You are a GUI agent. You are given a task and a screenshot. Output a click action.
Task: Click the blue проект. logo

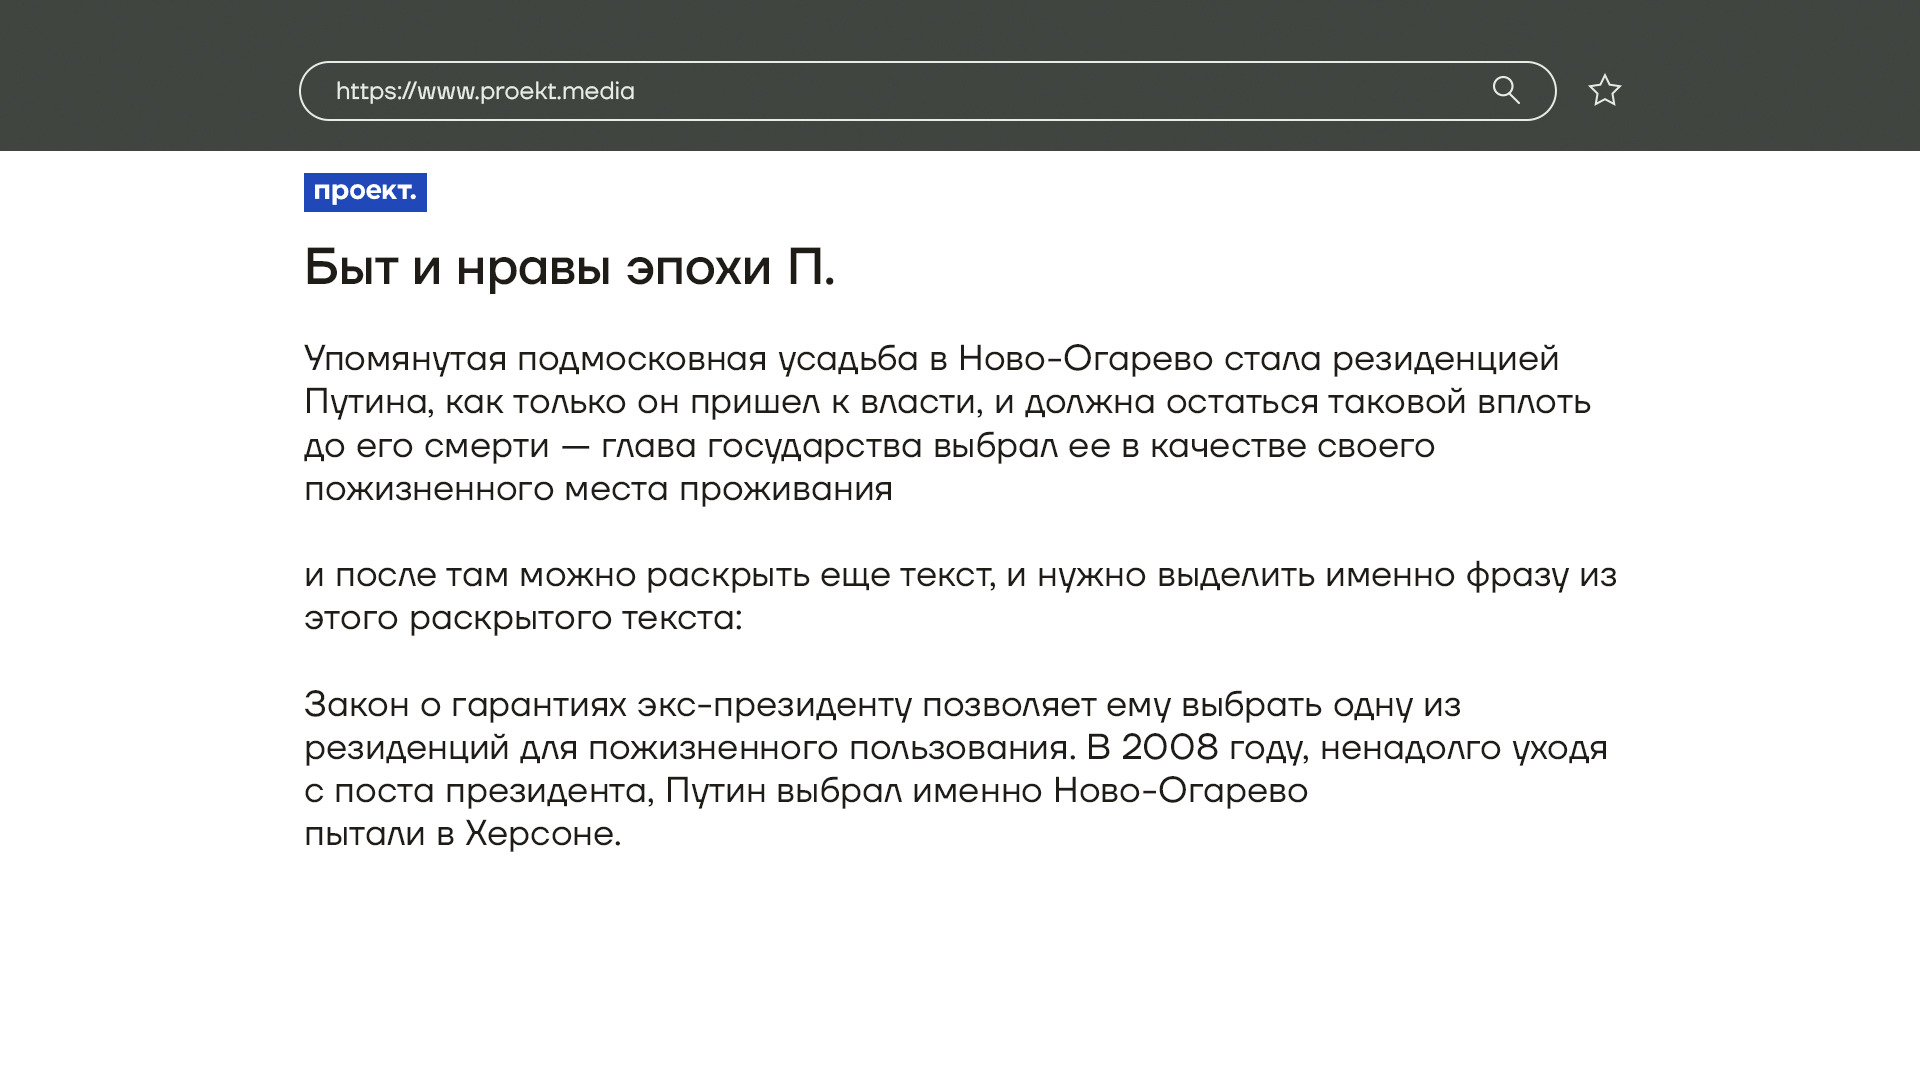(x=365, y=192)
